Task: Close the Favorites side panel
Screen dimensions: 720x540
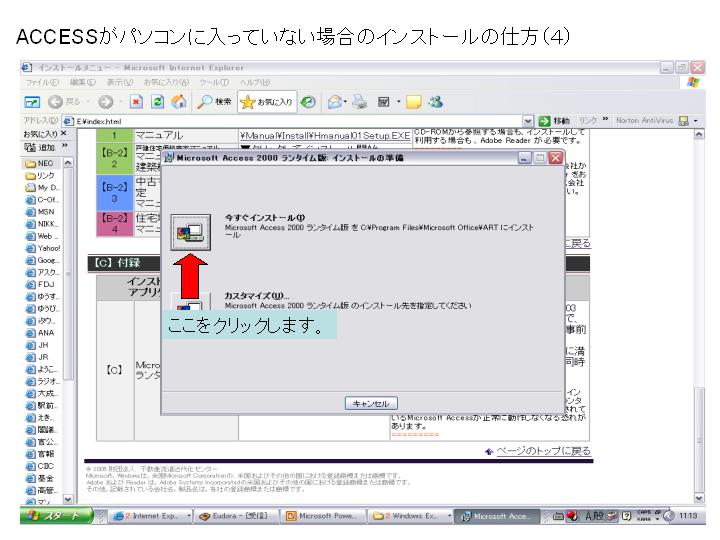Action: click(x=64, y=133)
